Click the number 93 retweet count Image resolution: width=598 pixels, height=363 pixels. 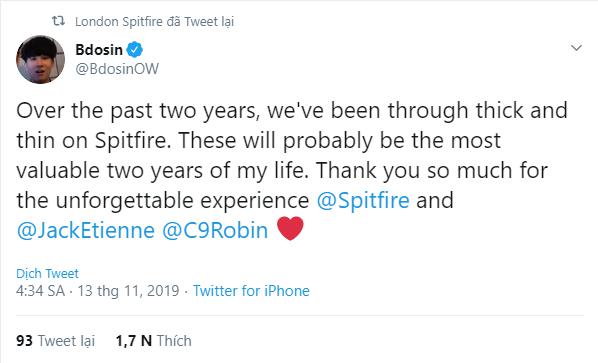(24, 341)
